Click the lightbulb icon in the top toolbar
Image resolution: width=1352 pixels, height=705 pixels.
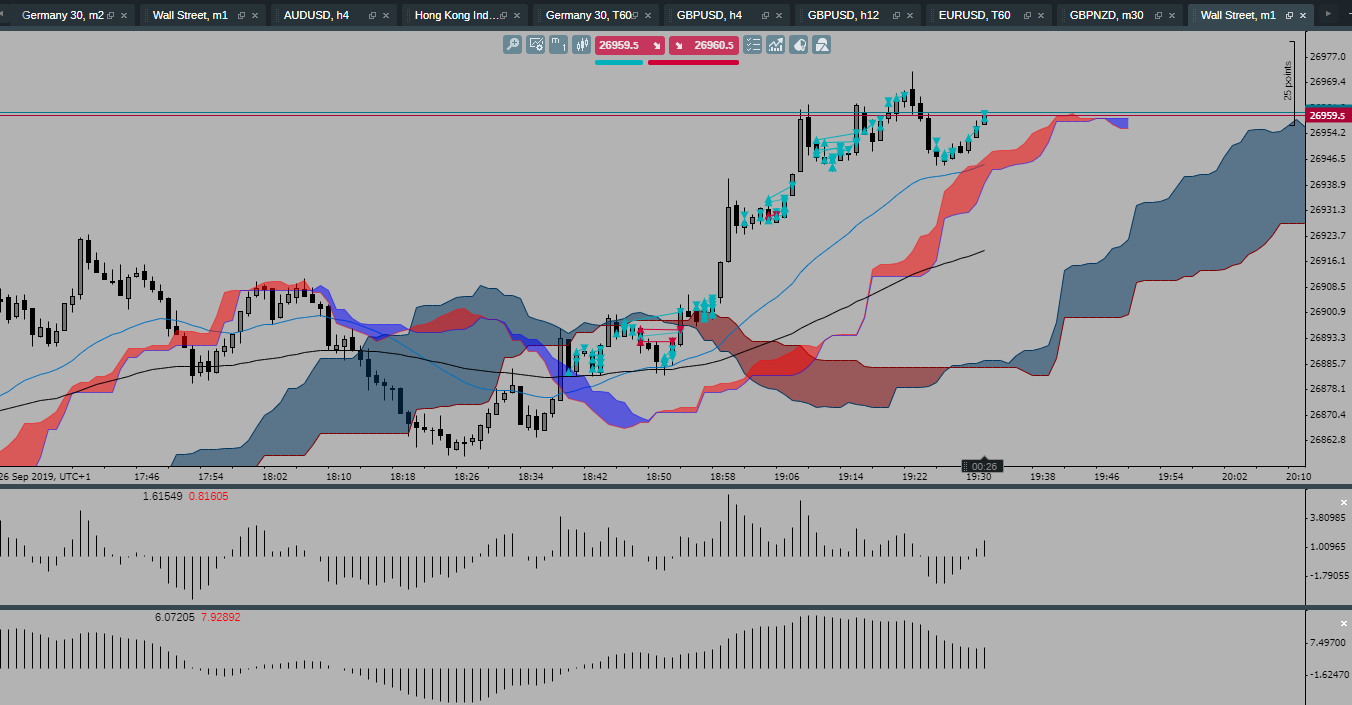pyautogui.click(x=798, y=45)
